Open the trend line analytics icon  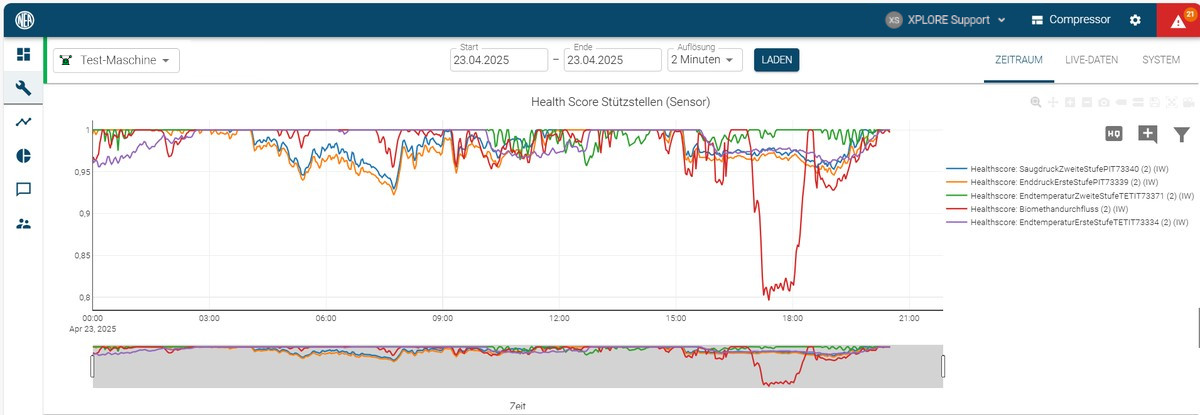click(23, 122)
